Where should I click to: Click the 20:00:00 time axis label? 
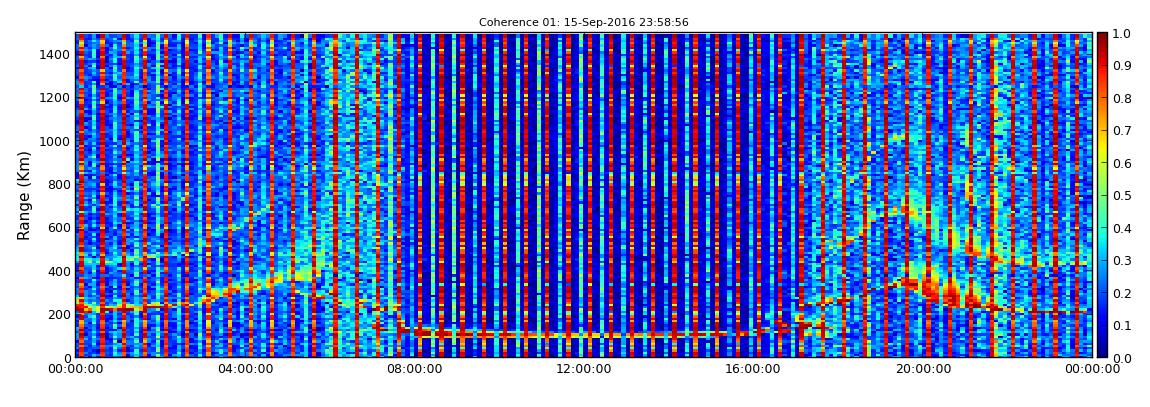923,369
